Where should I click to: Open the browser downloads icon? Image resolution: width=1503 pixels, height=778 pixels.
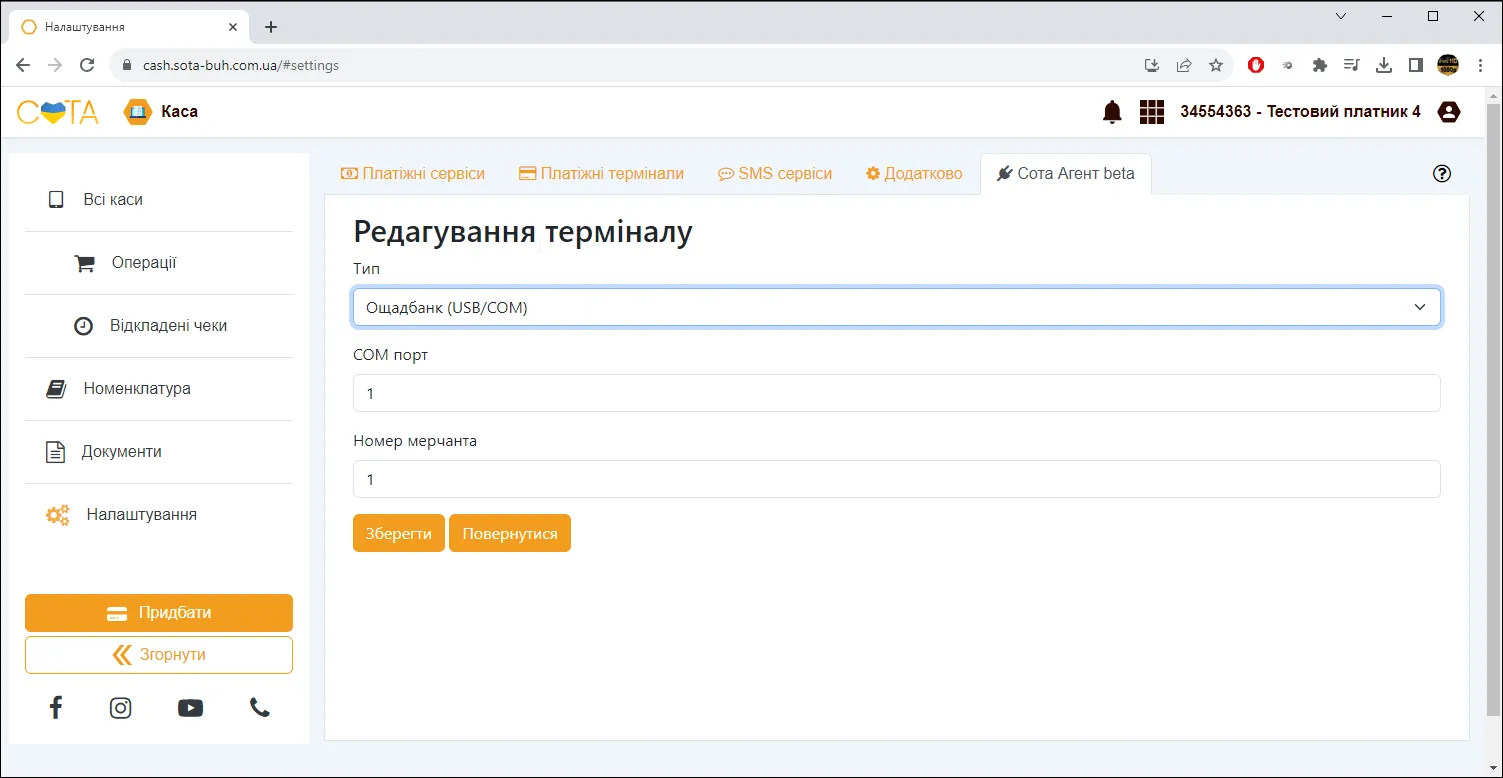coord(1384,65)
